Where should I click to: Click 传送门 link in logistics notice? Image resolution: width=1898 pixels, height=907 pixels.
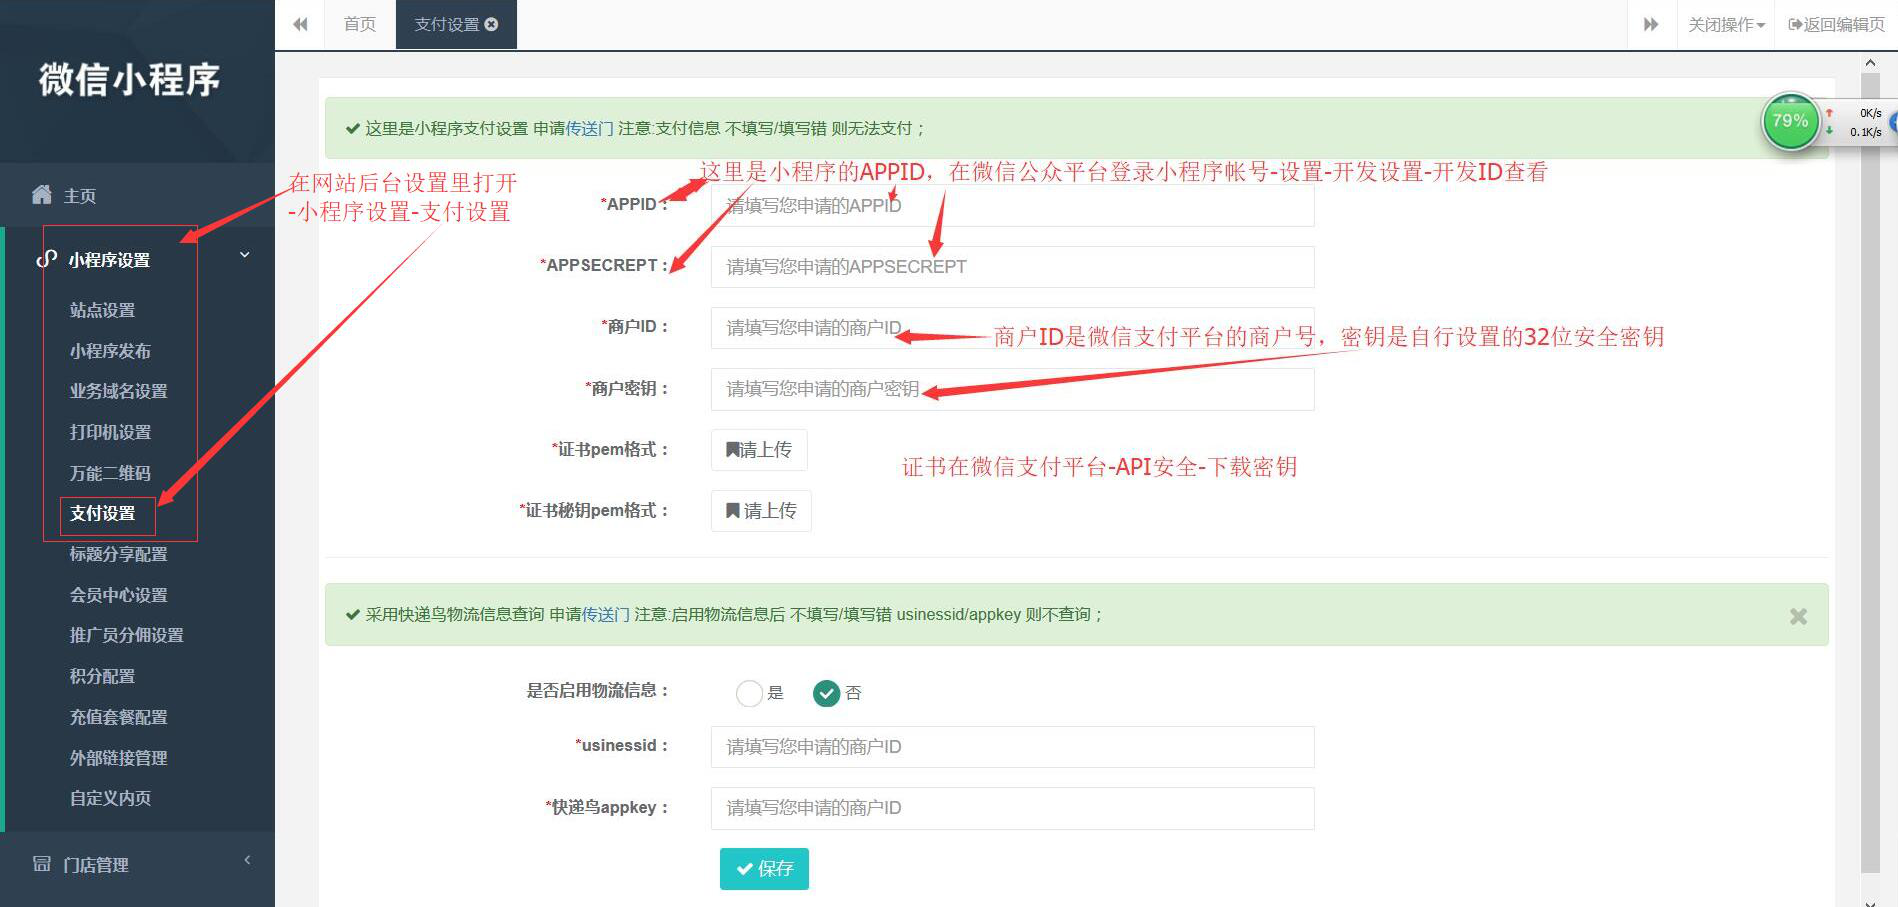point(606,614)
